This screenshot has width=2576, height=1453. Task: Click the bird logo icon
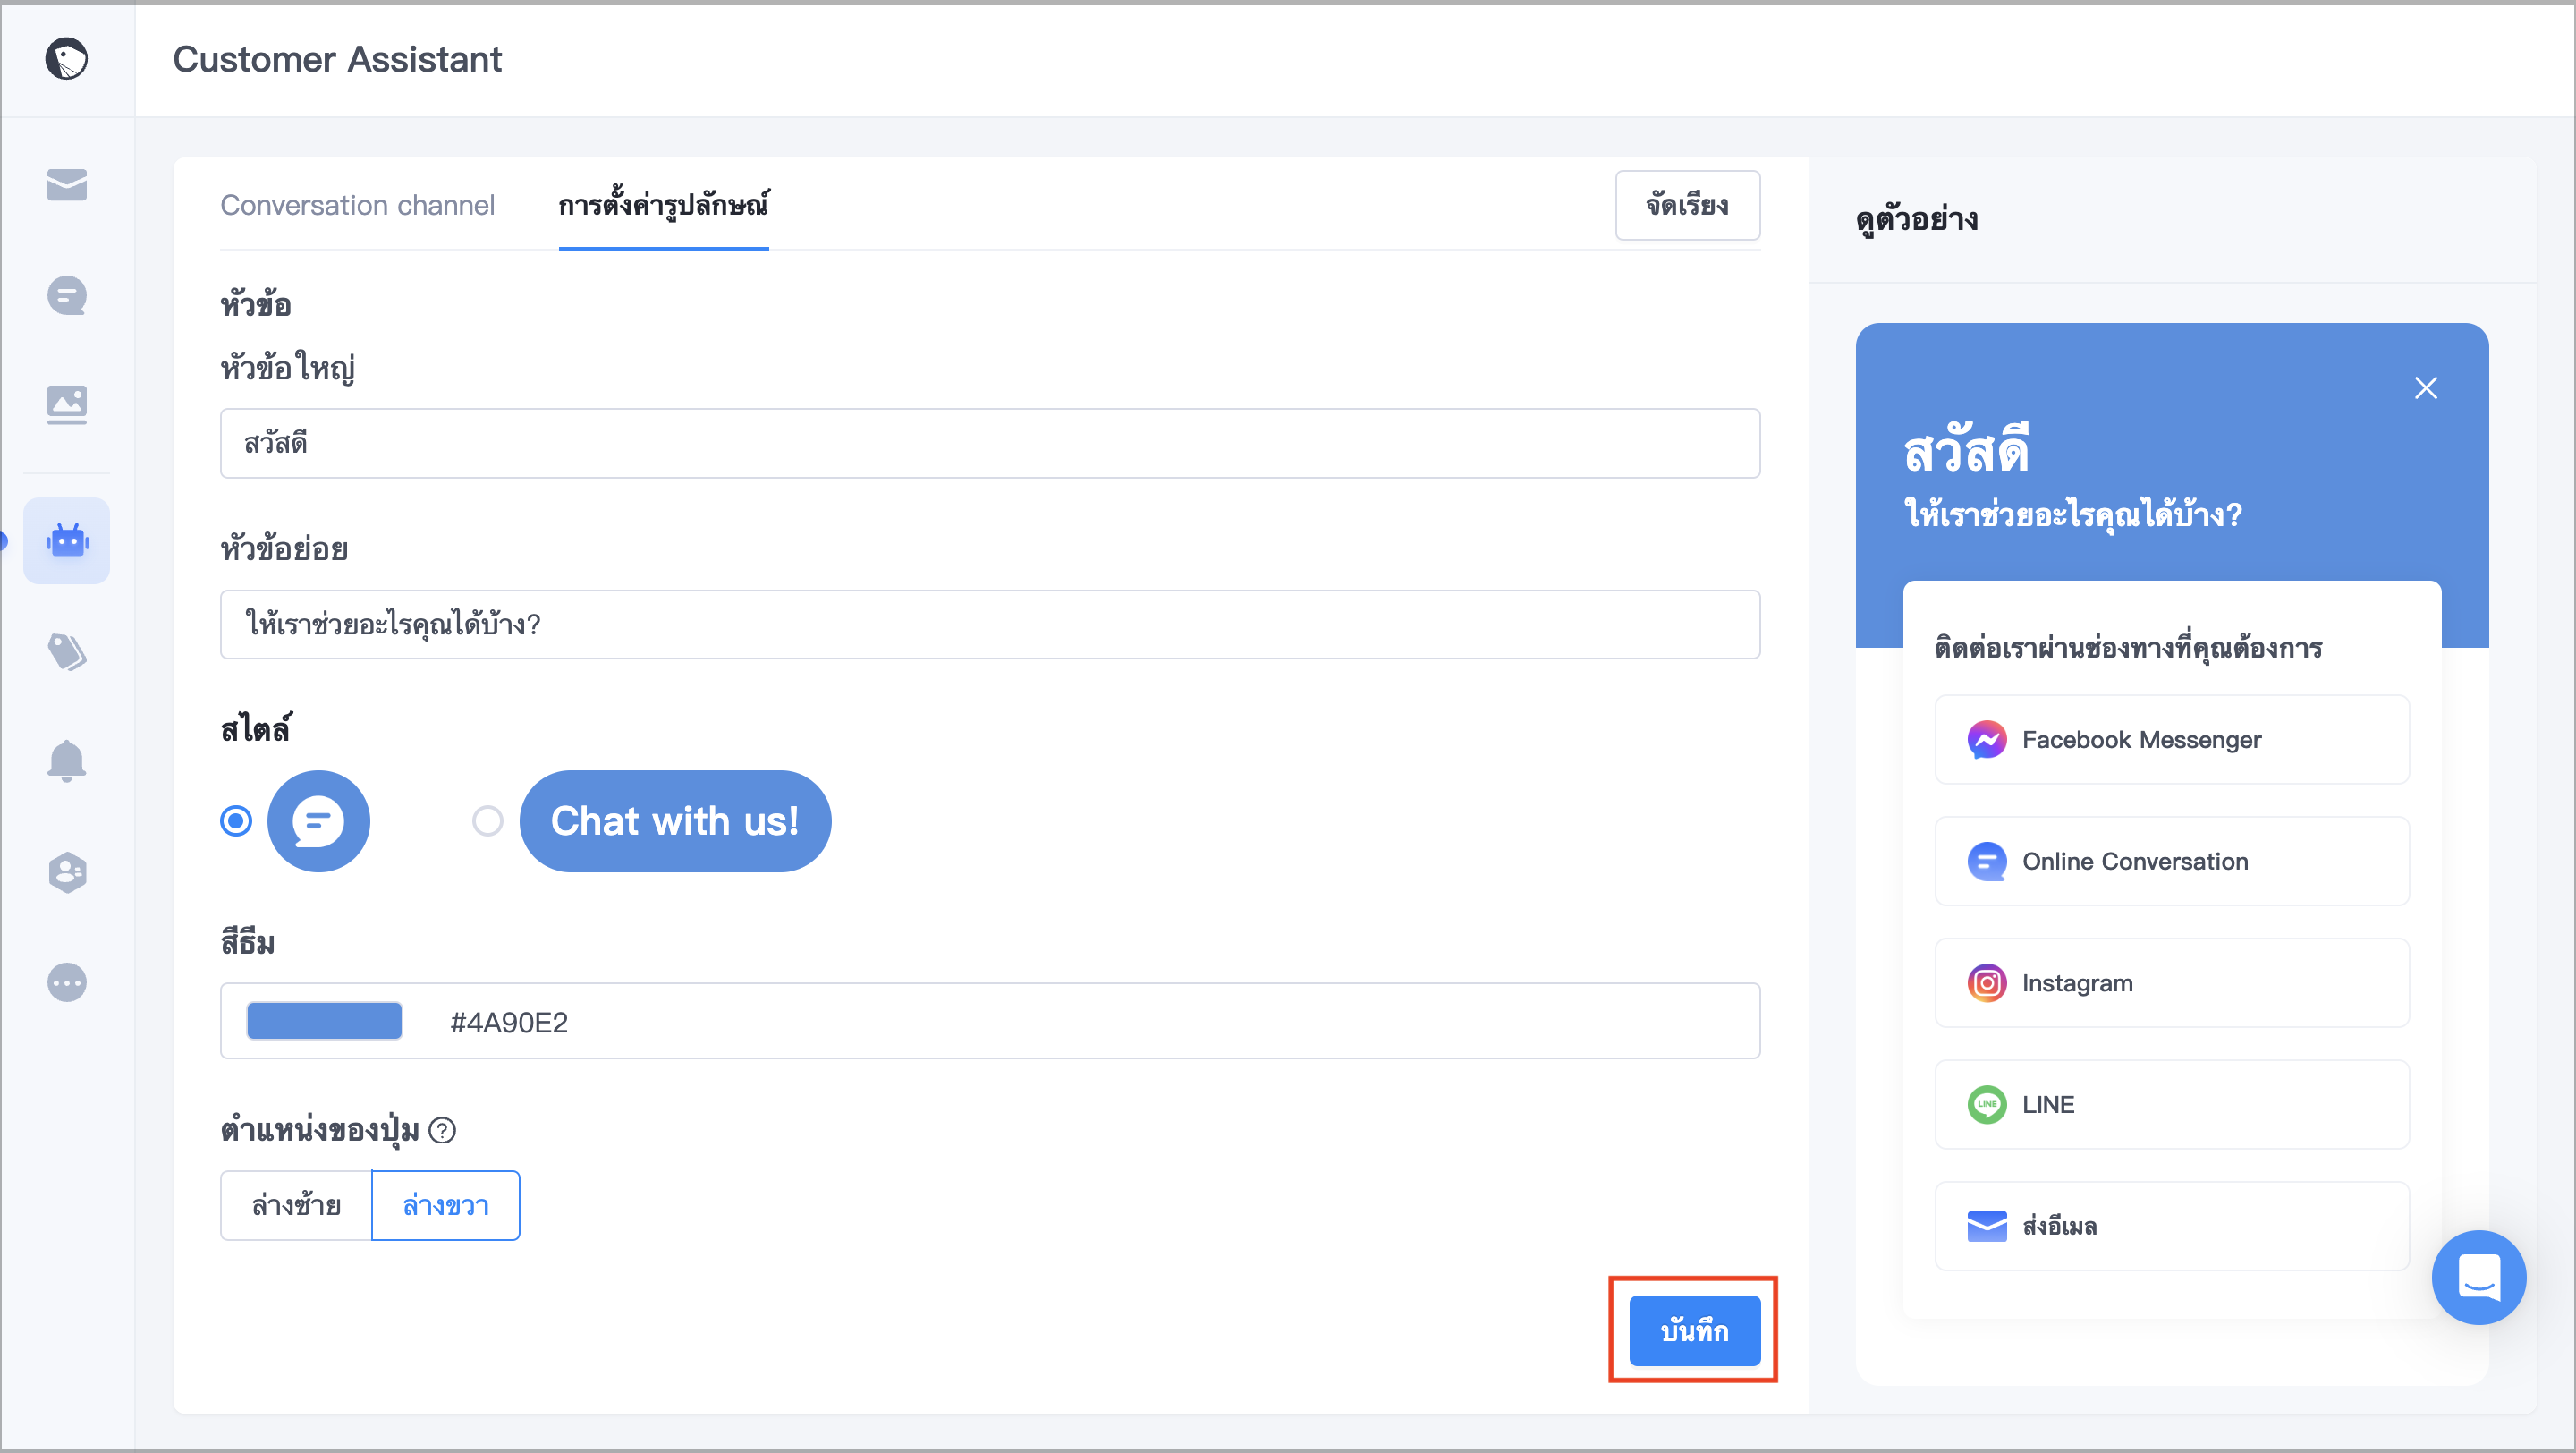[x=66, y=58]
